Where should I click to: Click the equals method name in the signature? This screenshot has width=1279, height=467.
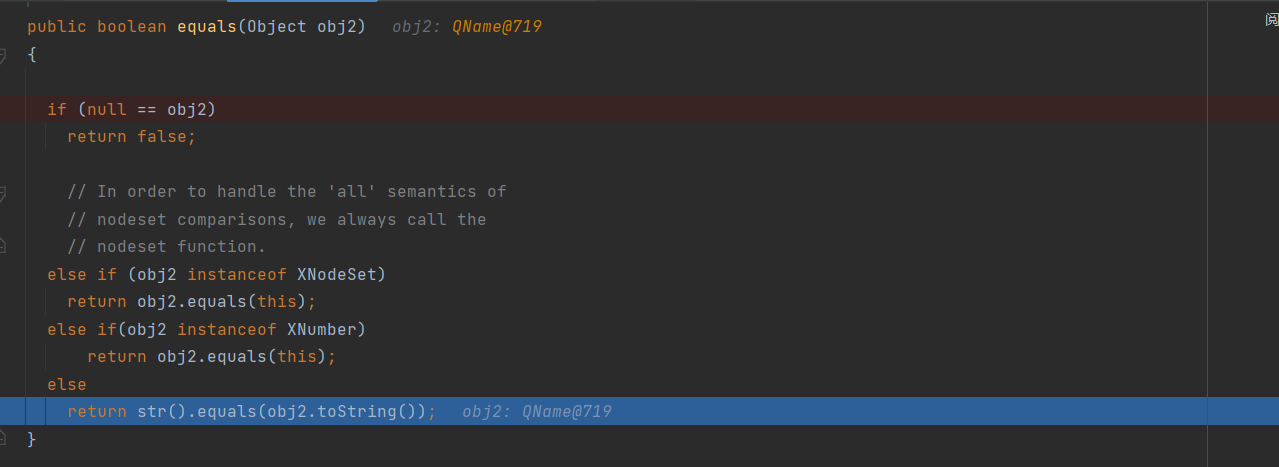click(x=206, y=27)
